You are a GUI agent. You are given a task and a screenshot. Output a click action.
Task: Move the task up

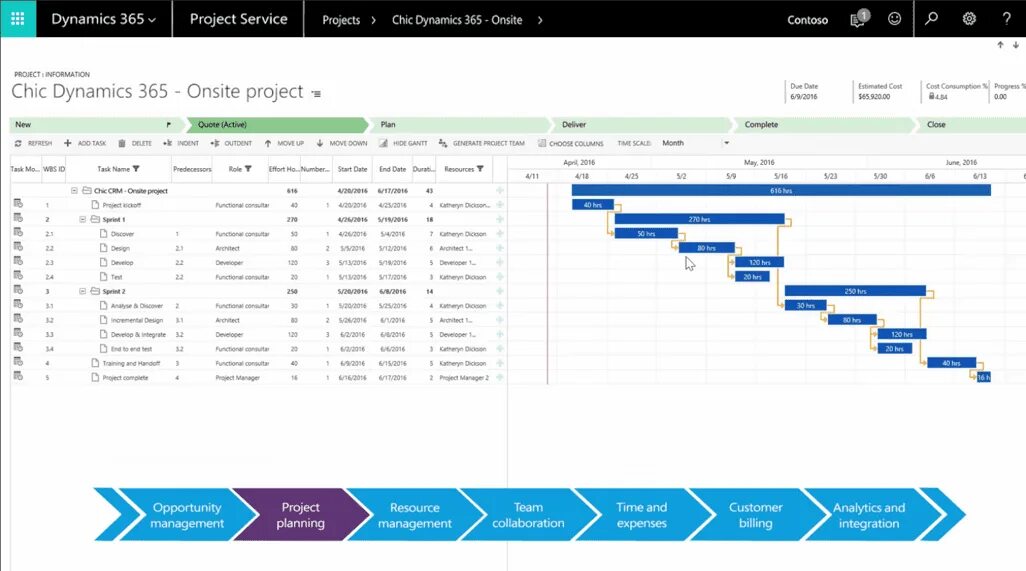pos(284,143)
